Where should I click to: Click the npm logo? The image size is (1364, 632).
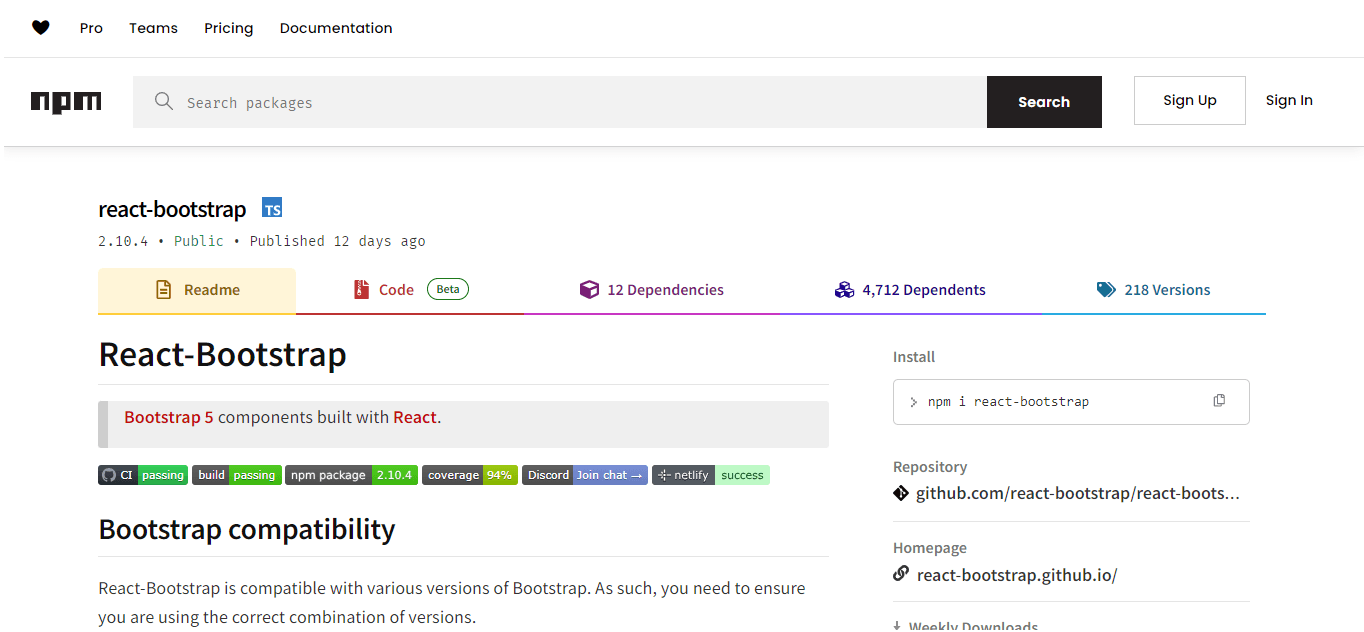(x=66, y=102)
